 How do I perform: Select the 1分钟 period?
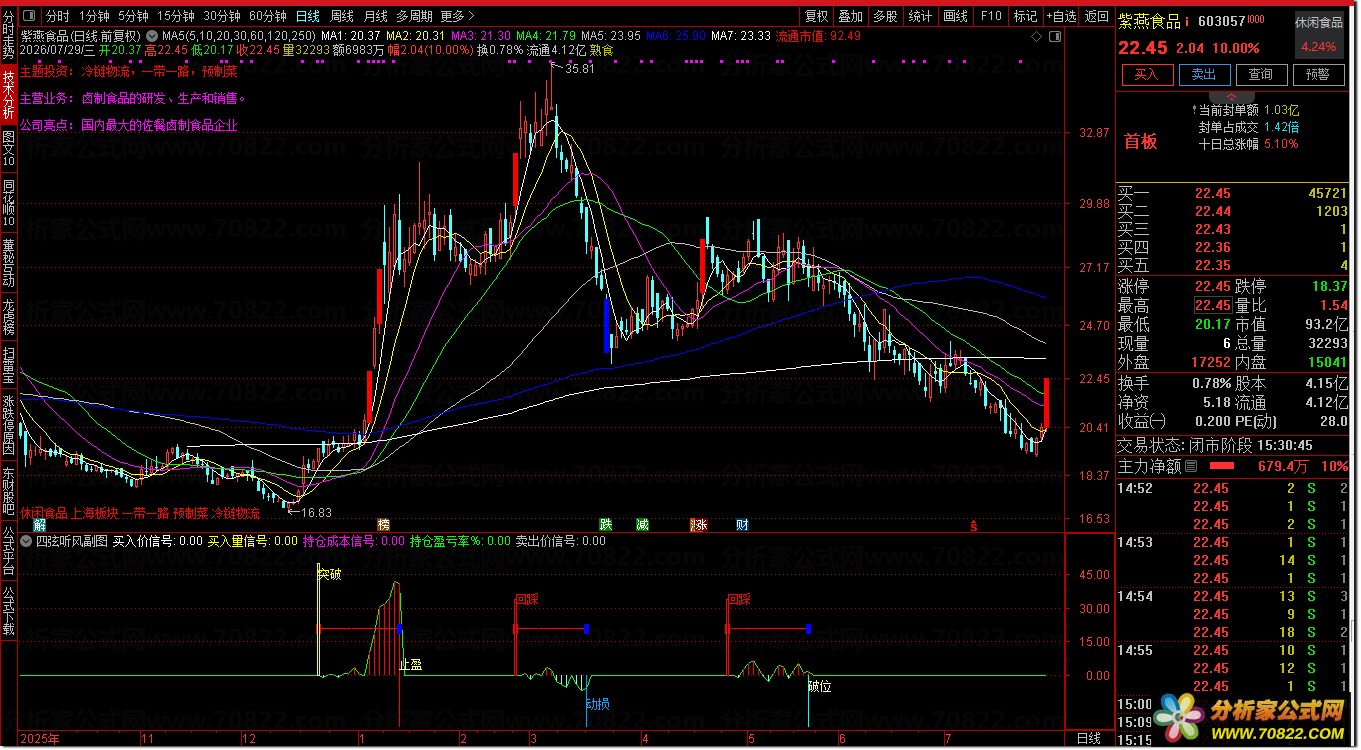94,16
